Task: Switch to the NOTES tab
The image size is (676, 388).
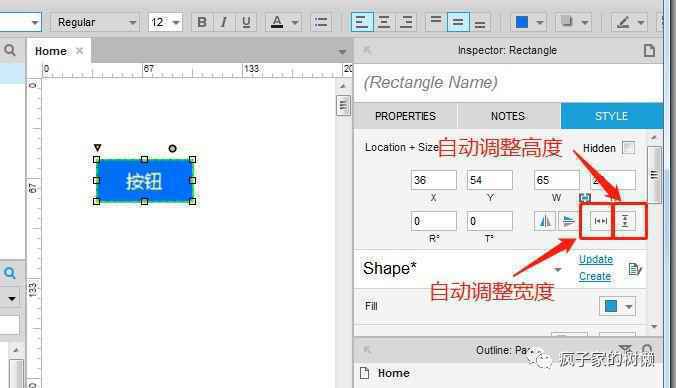Action: pyautogui.click(x=508, y=116)
